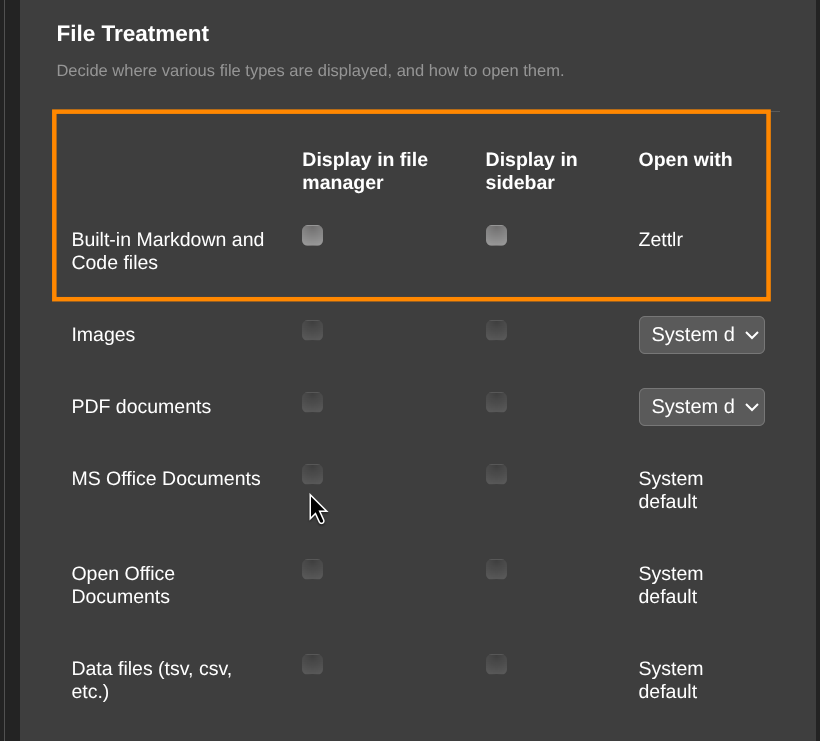Toggle sidebar display for Markdown and Code files
Image resolution: width=820 pixels, height=741 pixels.
pyautogui.click(x=496, y=236)
